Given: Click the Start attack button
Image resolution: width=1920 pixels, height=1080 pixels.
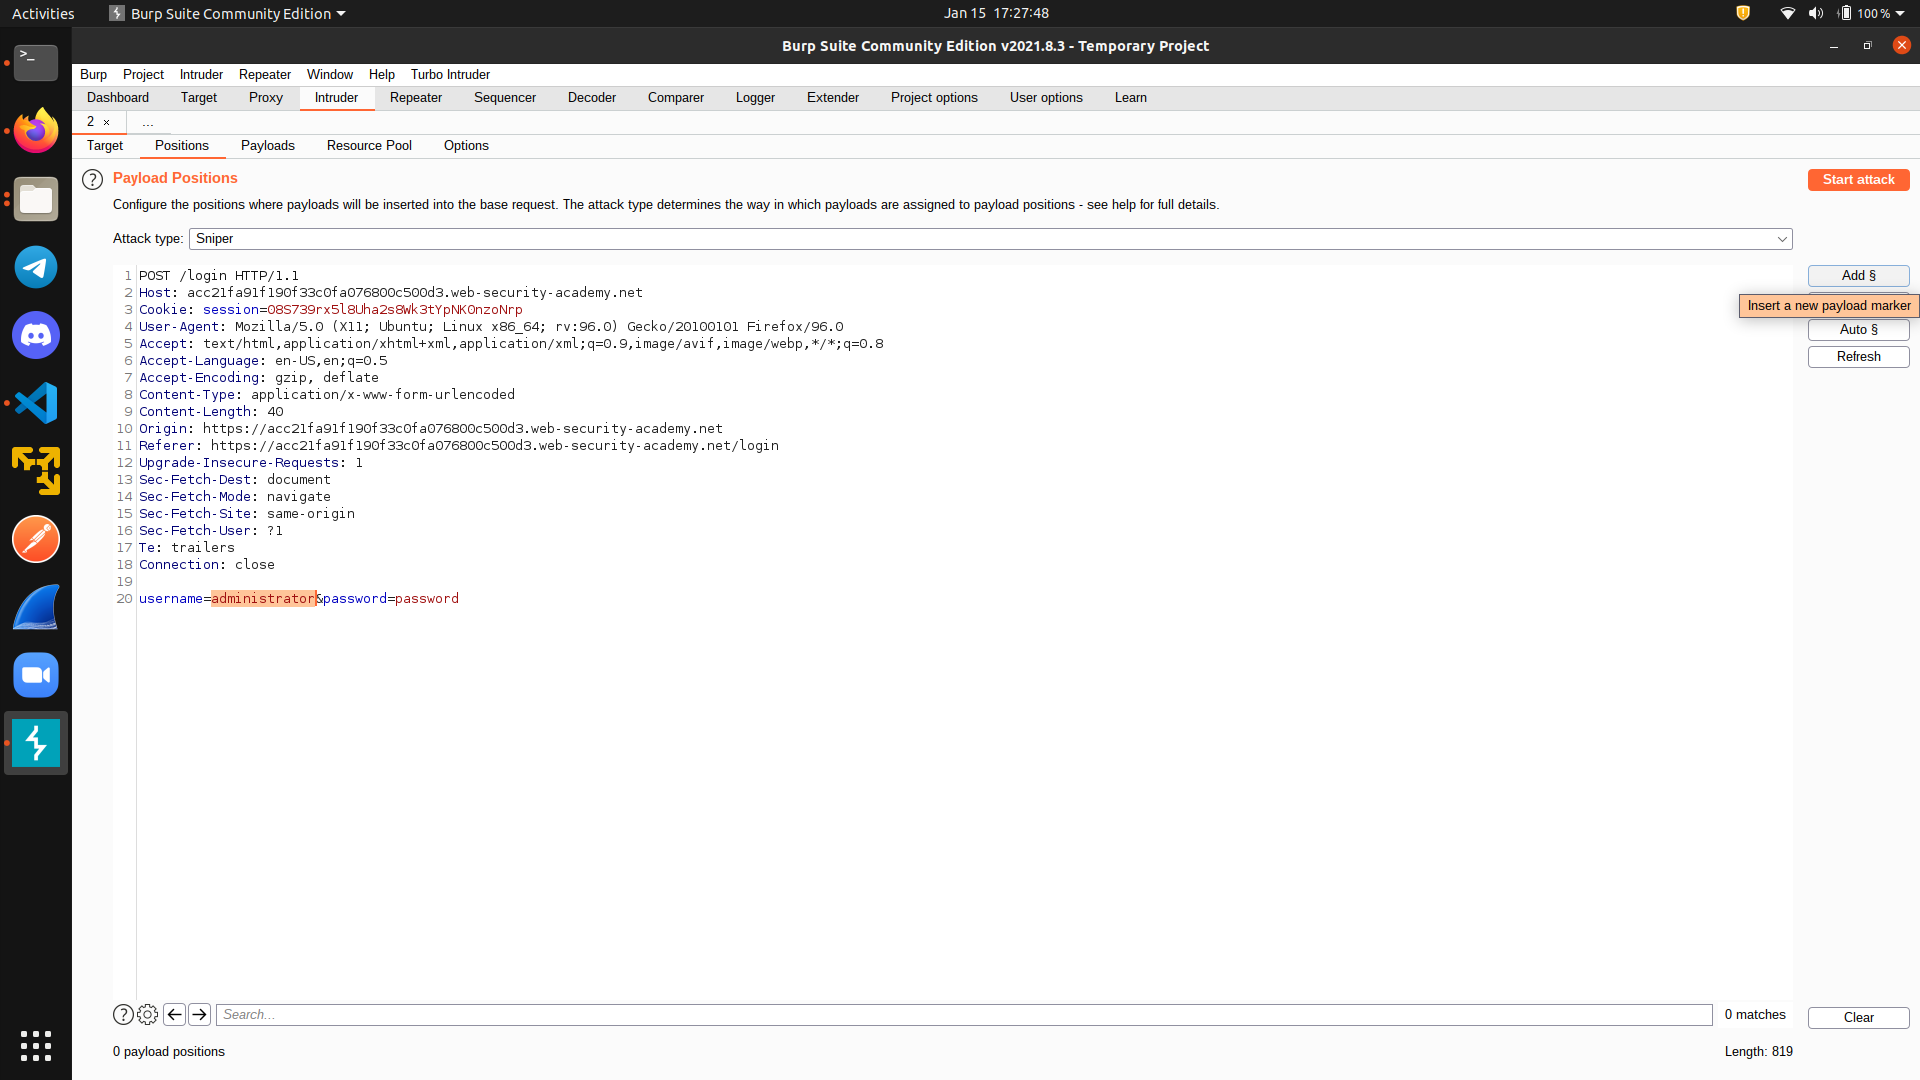Looking at the screenshot, I should 1858,180.
